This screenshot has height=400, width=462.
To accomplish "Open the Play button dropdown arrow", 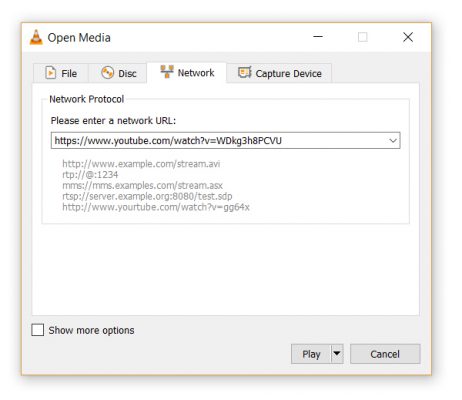I will click(337, 354).
